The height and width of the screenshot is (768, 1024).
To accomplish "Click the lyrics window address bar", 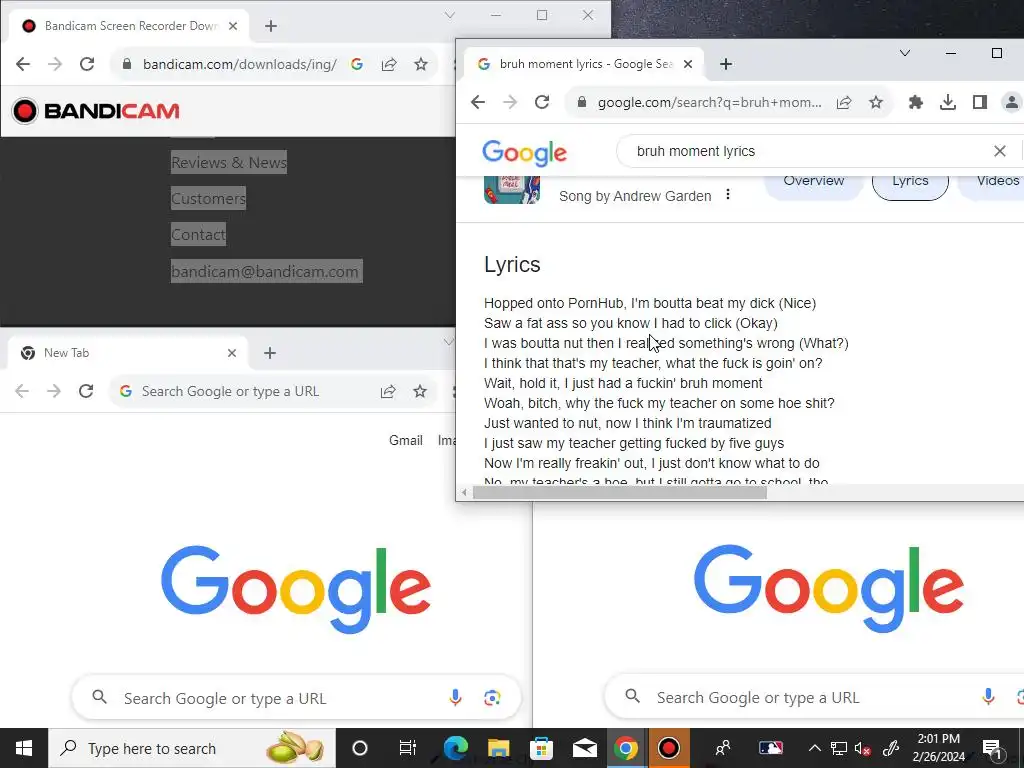I will pos(709,103).
